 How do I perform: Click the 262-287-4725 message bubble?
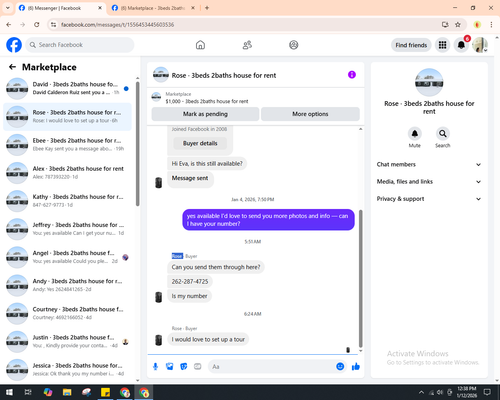click(190, 282)
